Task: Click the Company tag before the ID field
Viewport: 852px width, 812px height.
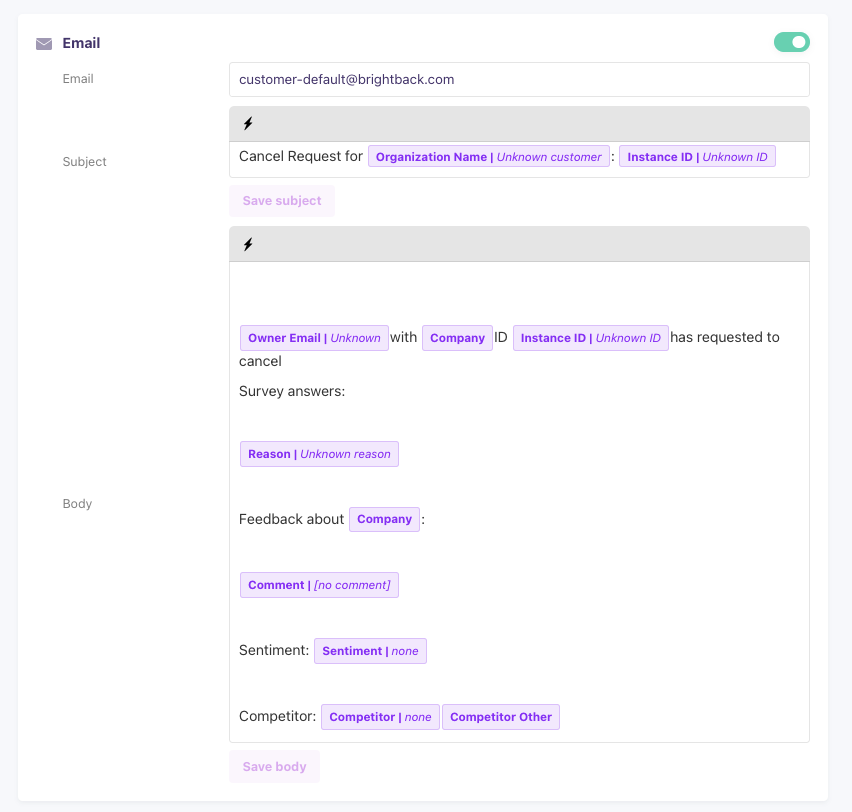Action: pos(457,337)
